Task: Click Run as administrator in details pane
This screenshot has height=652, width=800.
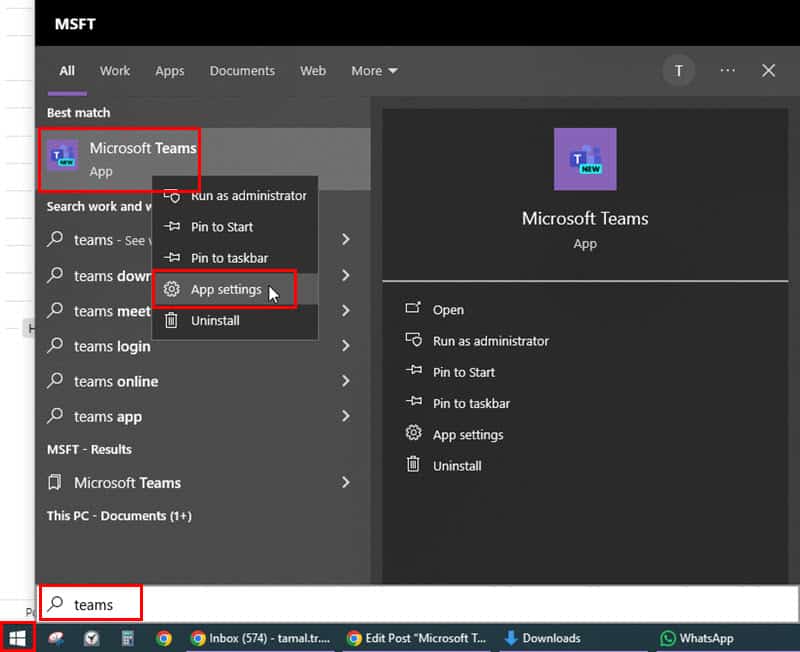Action: (x=477, y=341)
